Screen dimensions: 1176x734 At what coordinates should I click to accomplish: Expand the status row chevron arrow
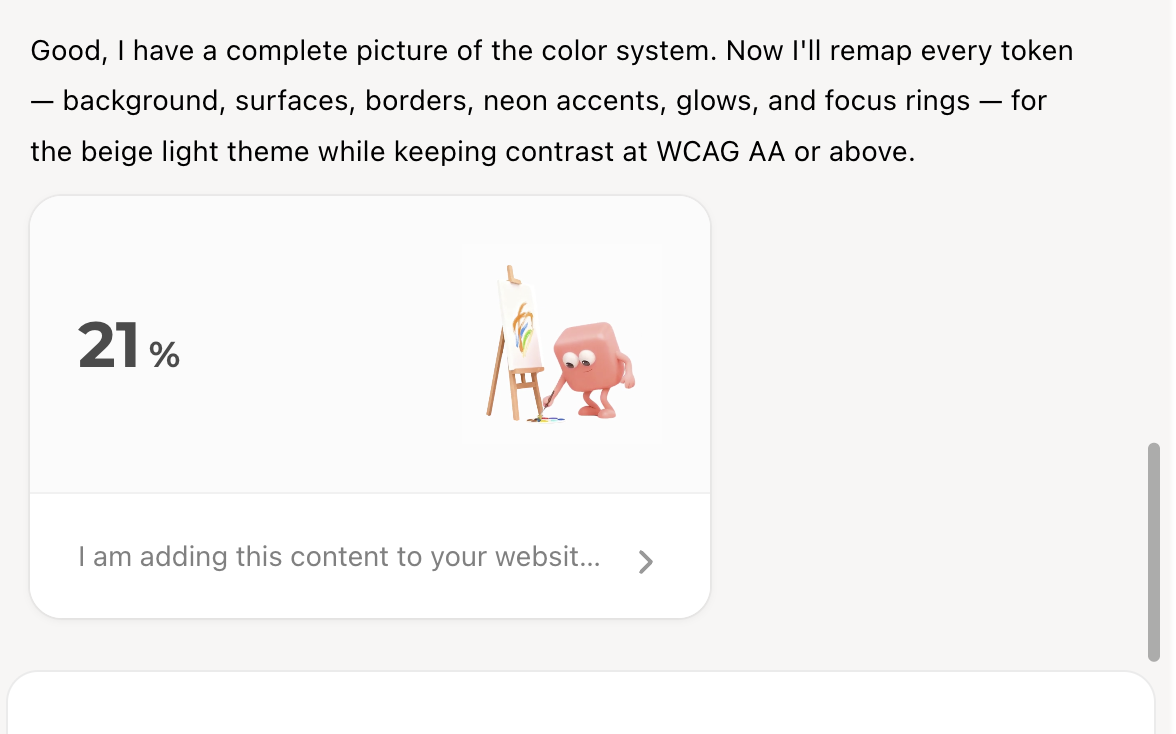point(646,562)
